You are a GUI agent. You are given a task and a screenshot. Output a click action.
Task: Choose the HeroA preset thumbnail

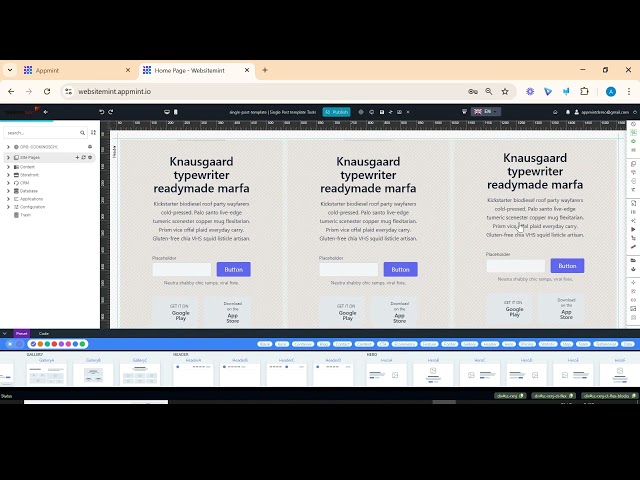coord(386,375)
